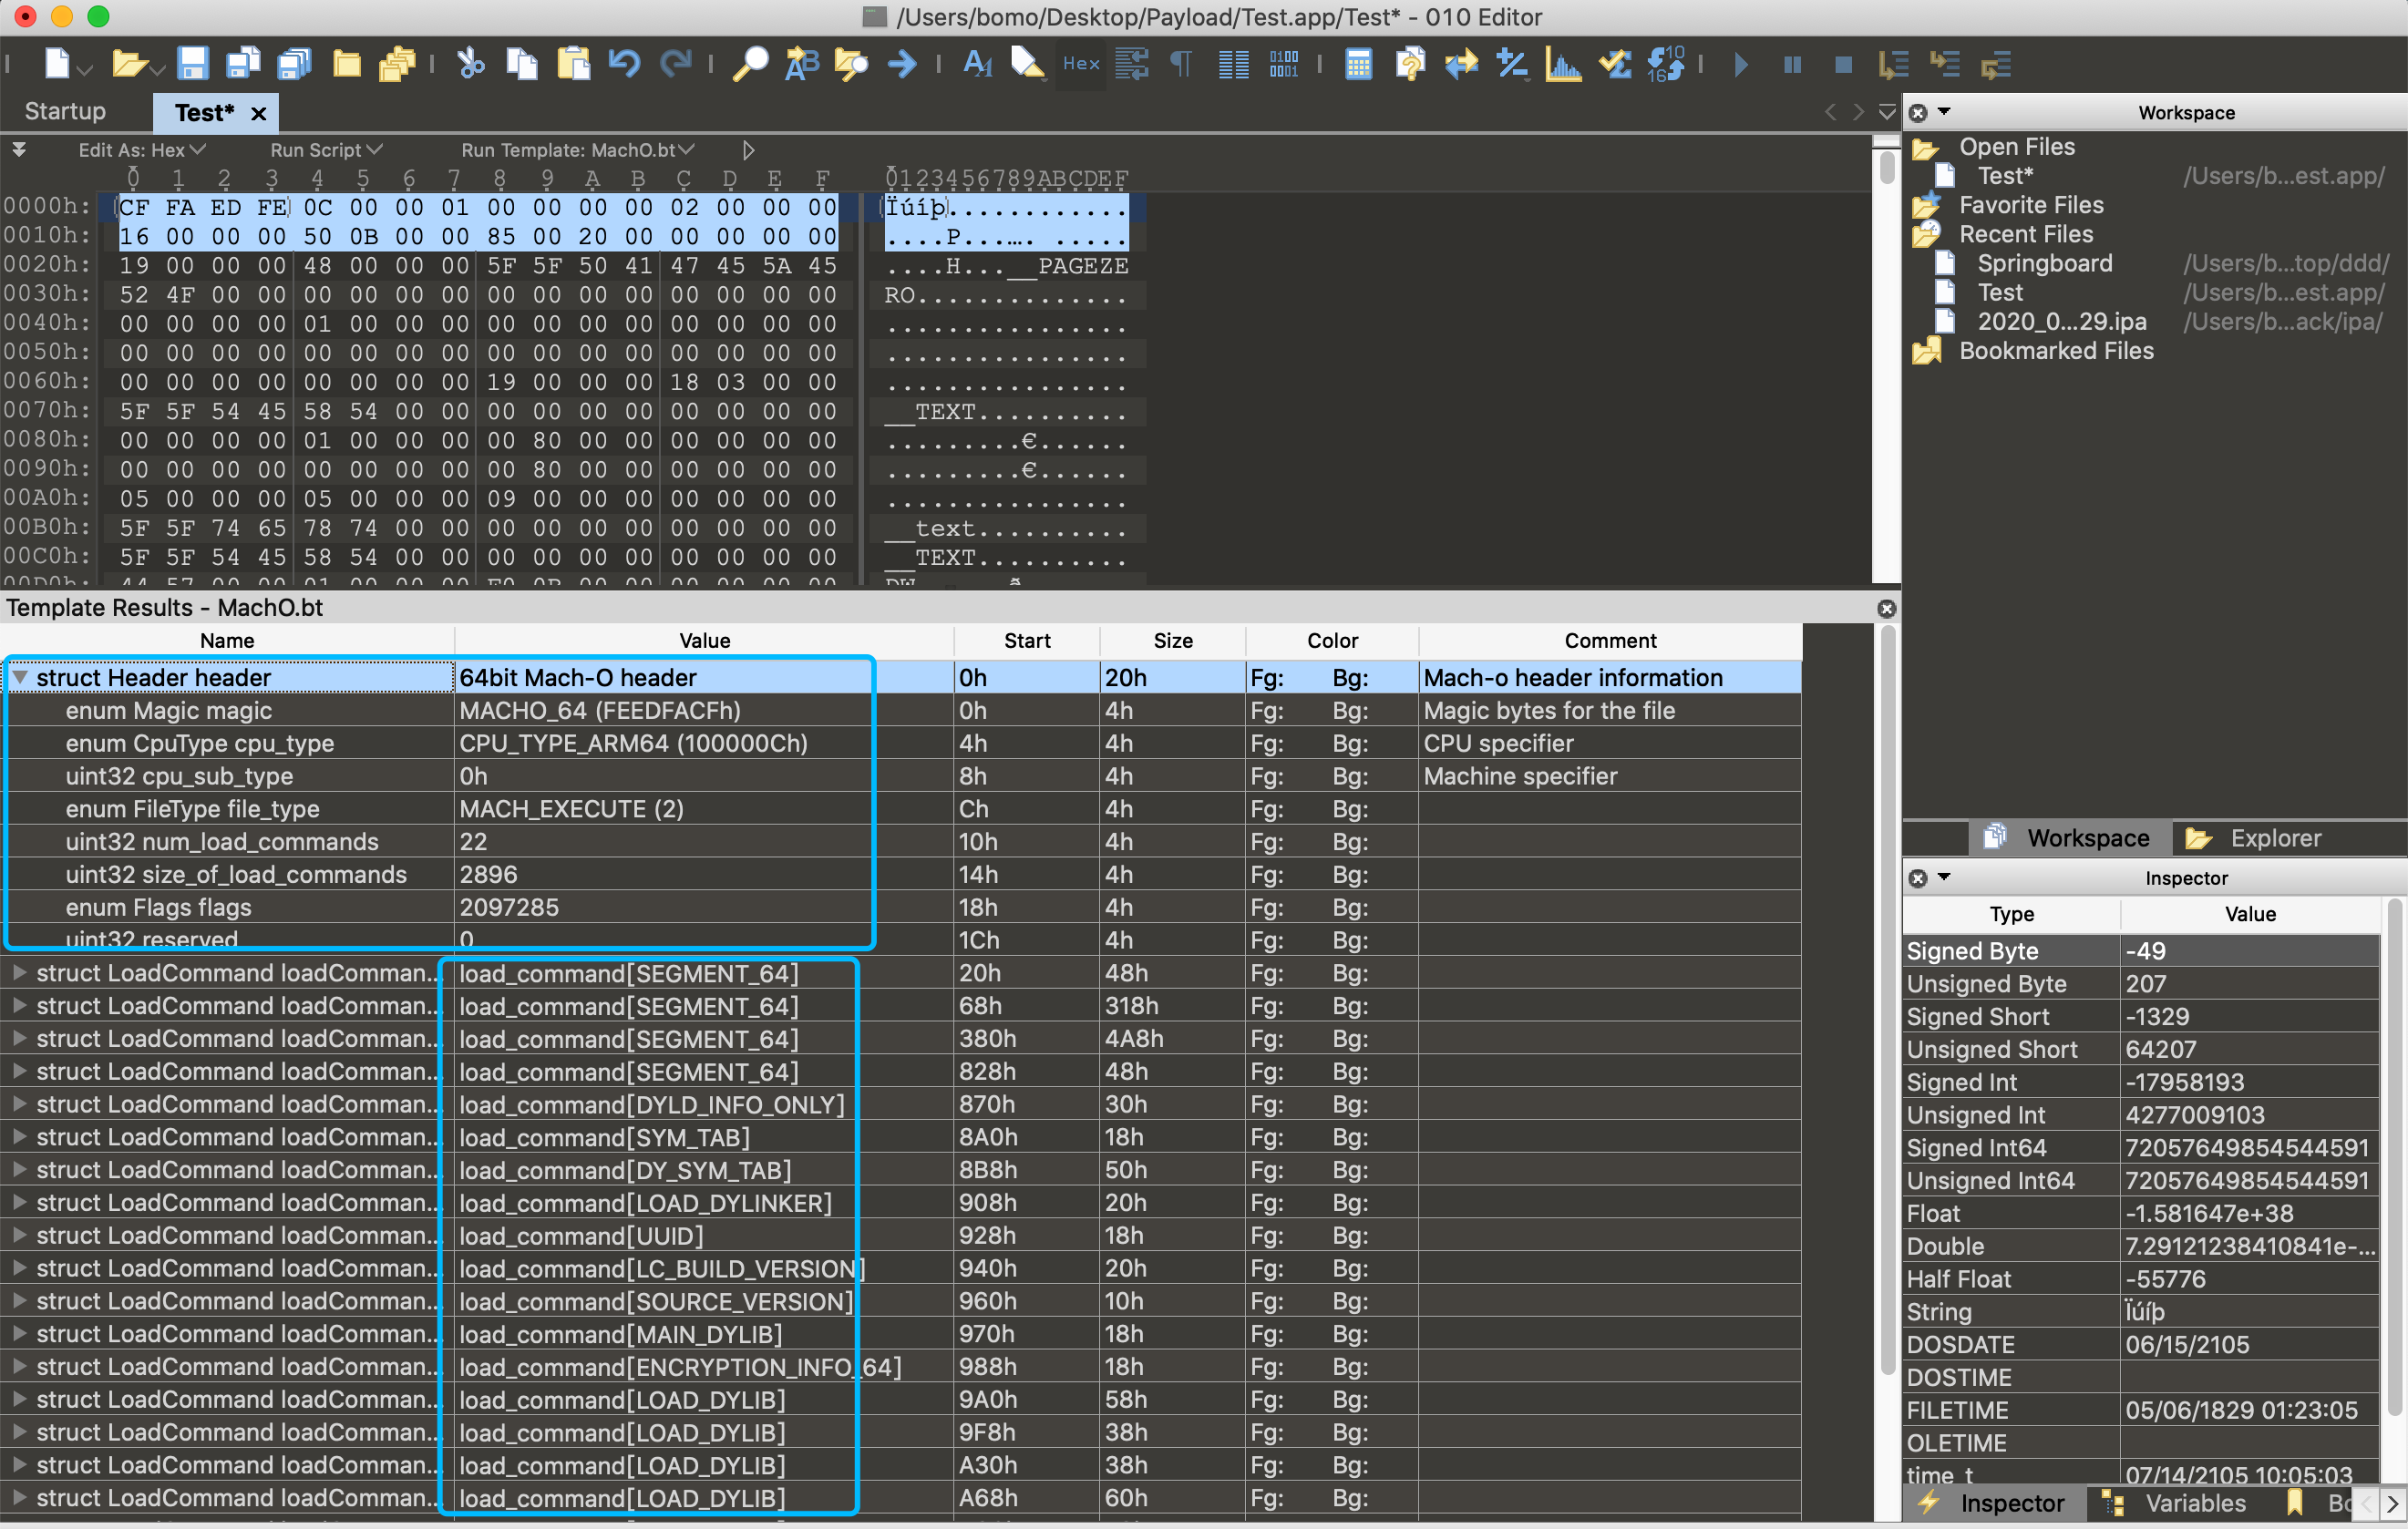The width and height of the screenshot is (2408, 1529).
Task: Expand the load_command[SYM_TAB] row
Action: 19,1137
